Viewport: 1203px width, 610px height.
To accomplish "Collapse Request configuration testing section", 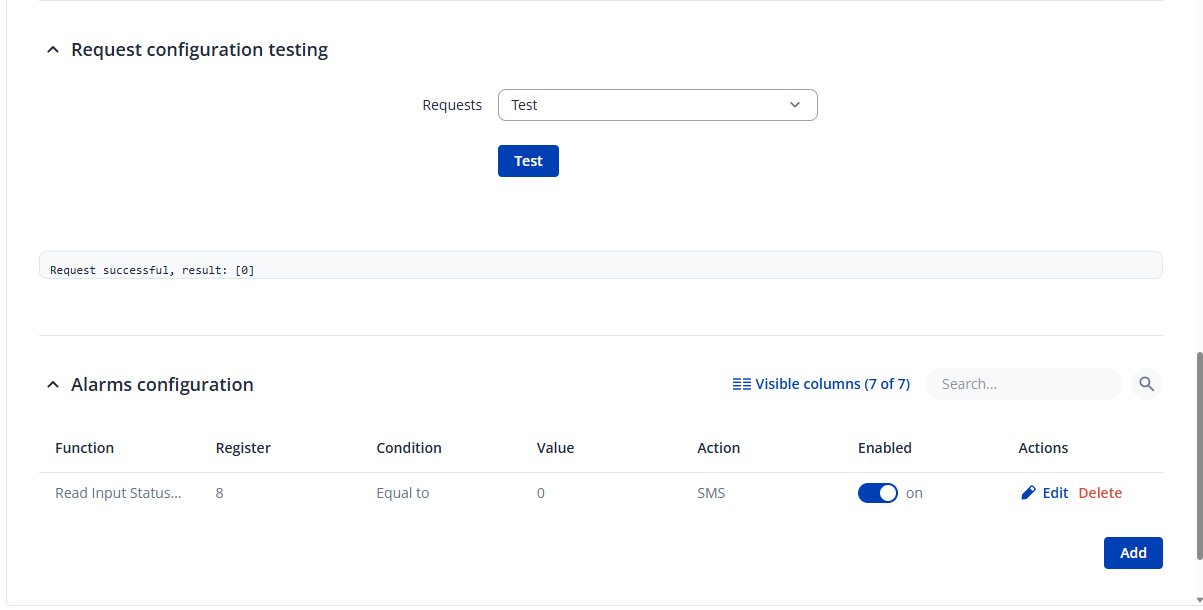I will tap(53, 50).
